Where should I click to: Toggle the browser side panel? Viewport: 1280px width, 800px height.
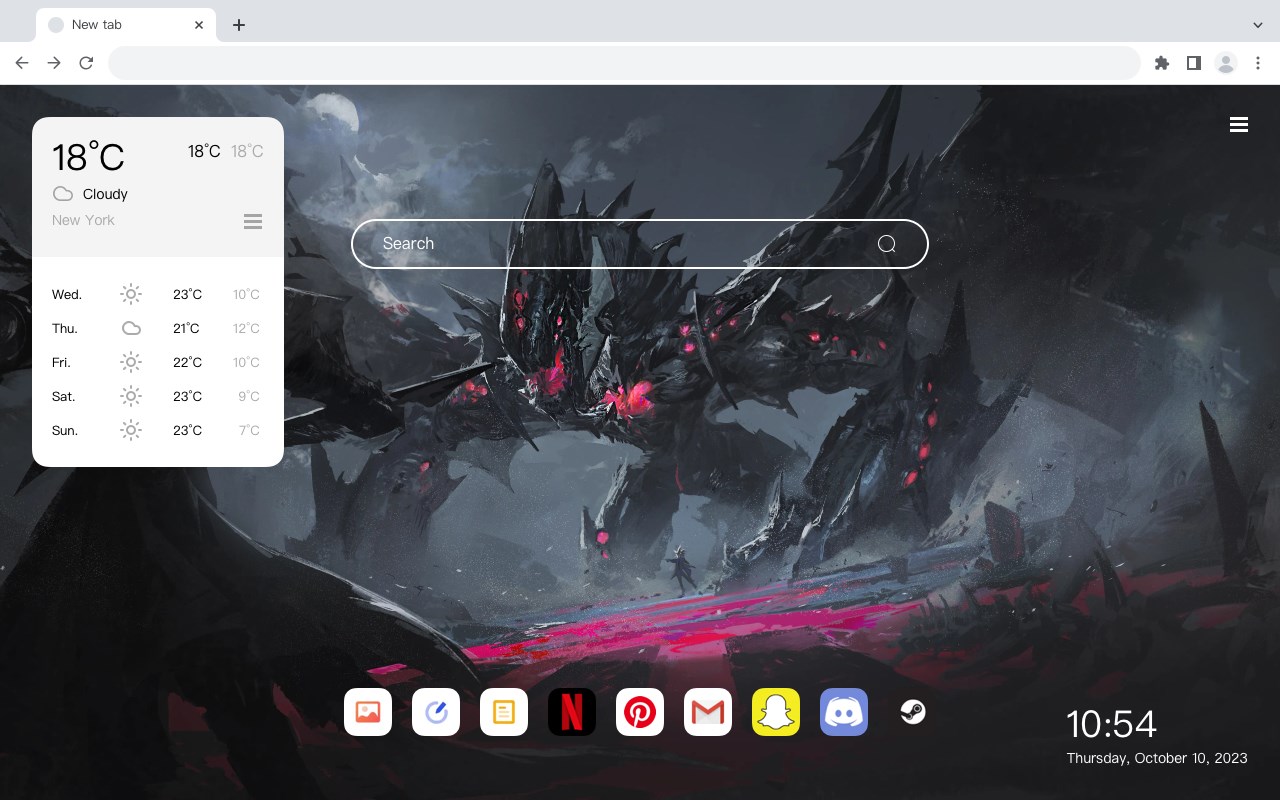click(1193, 63)
